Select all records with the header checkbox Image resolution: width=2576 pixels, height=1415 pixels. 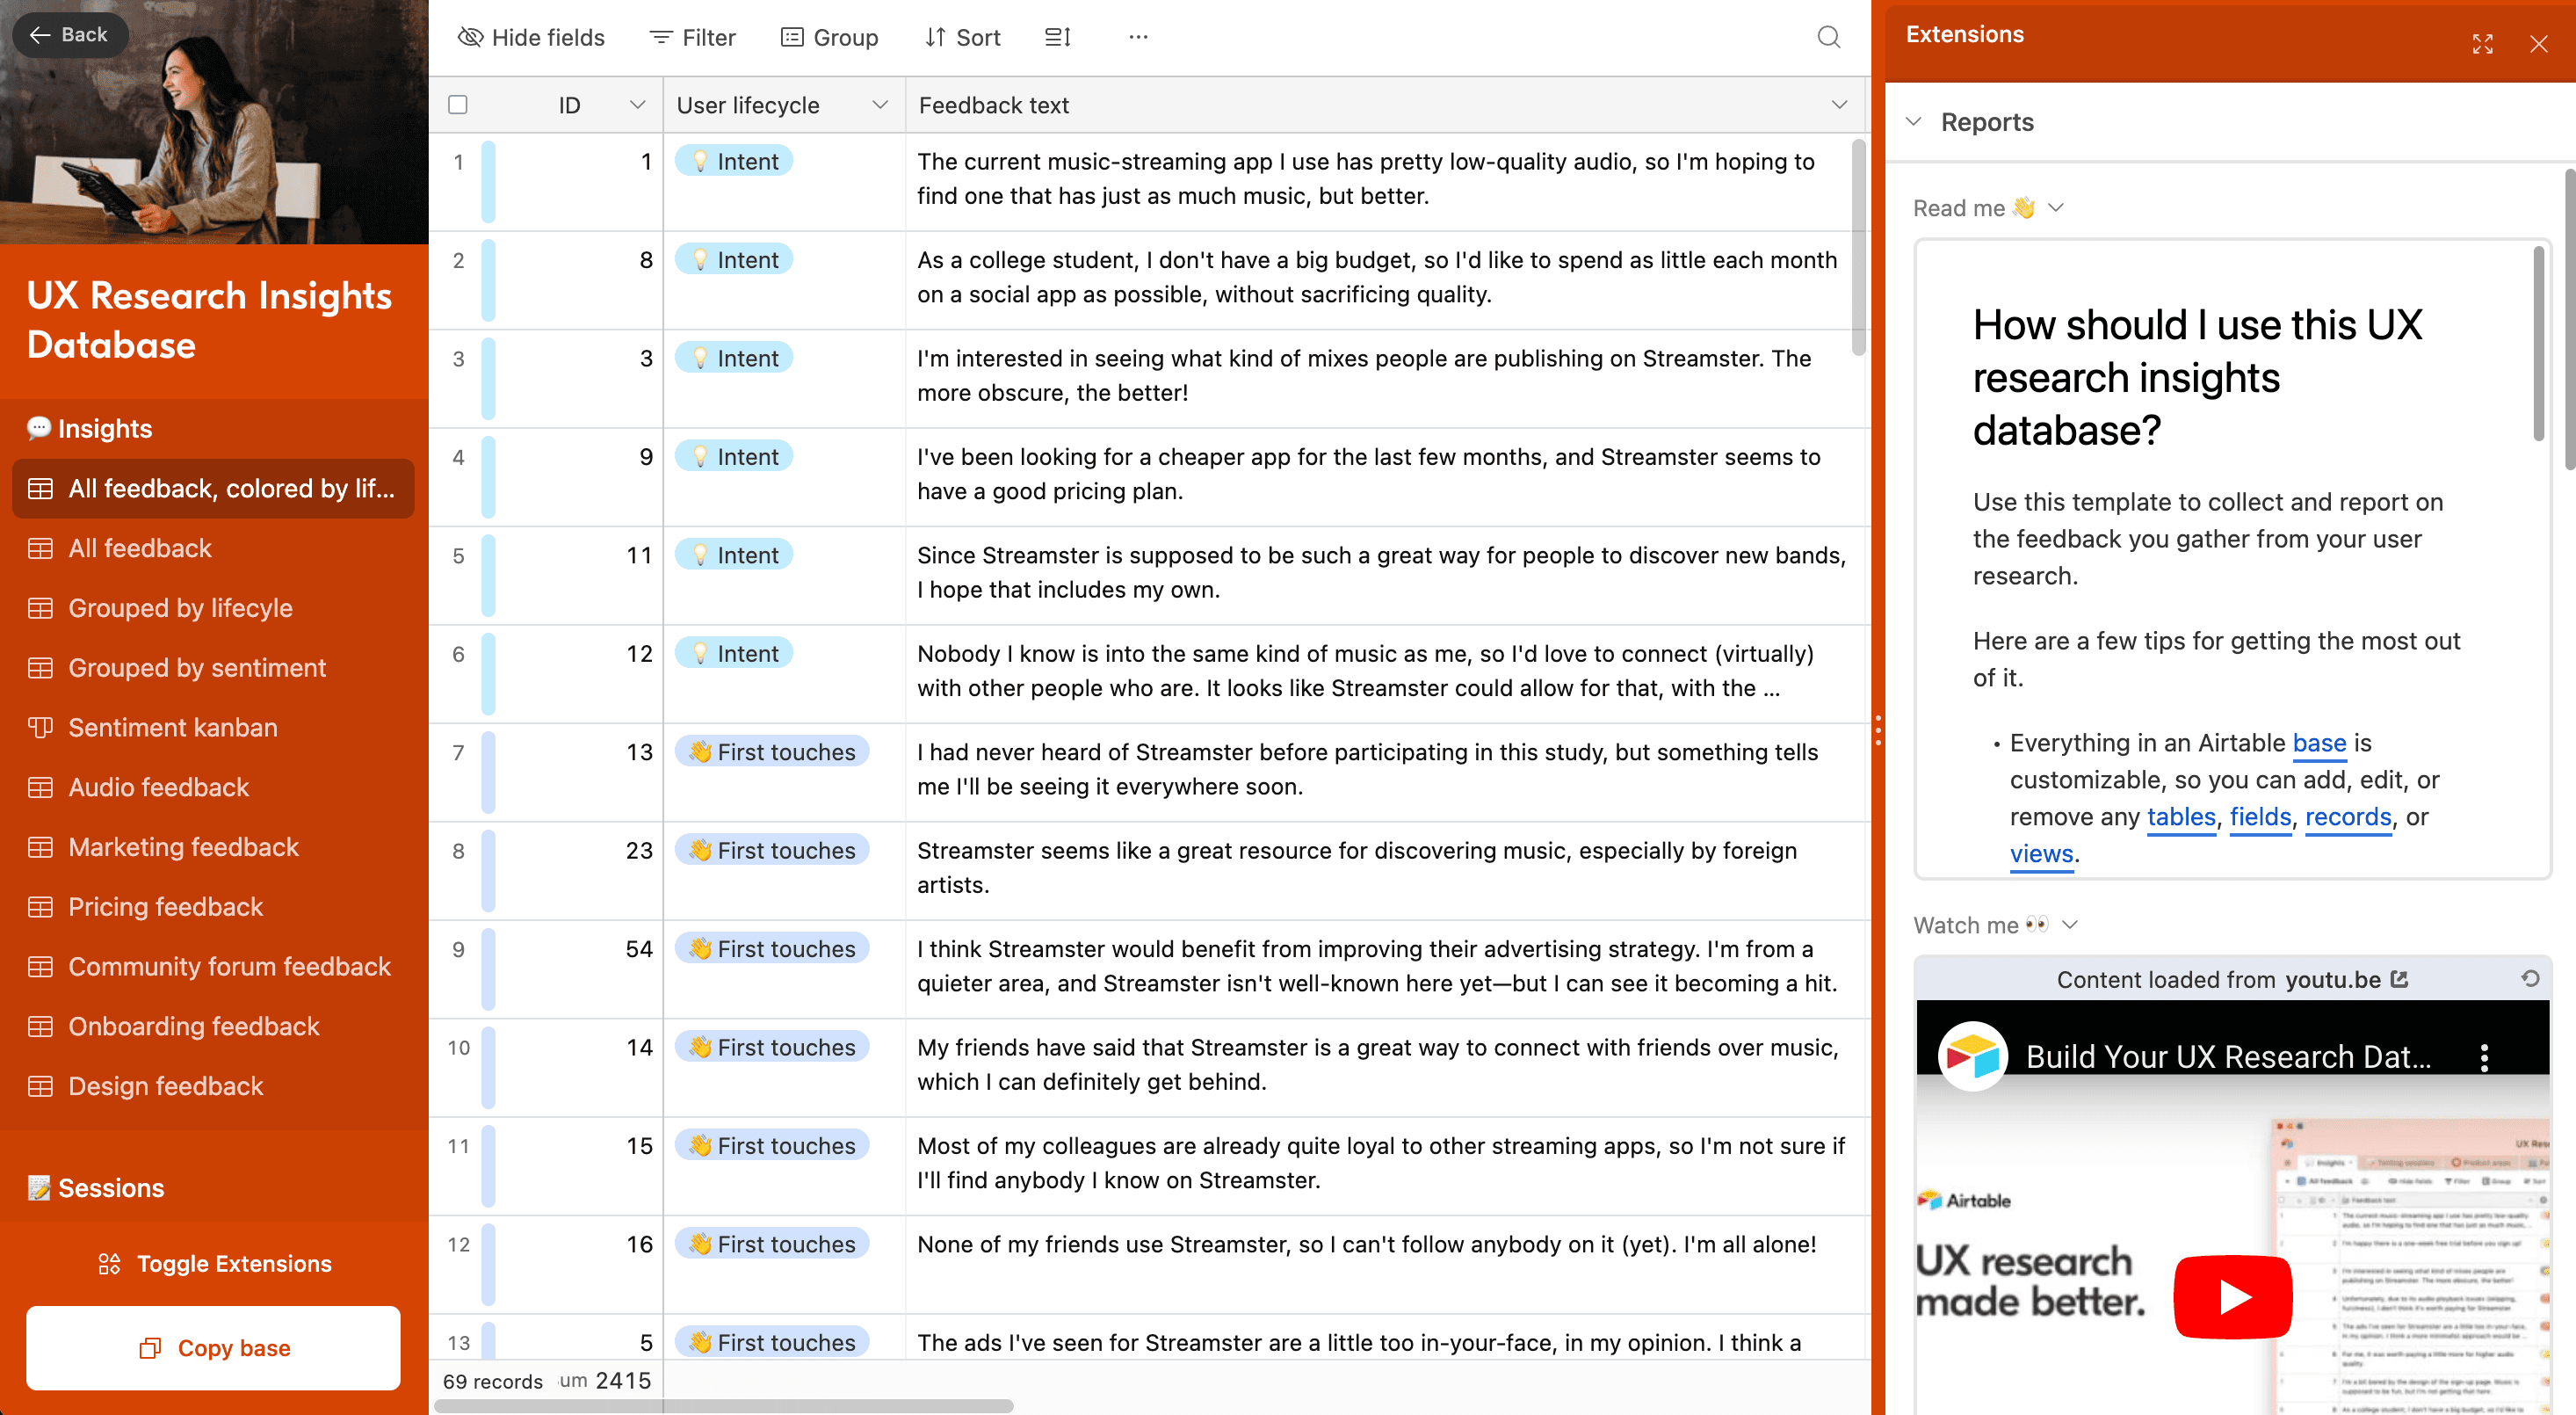458,104
